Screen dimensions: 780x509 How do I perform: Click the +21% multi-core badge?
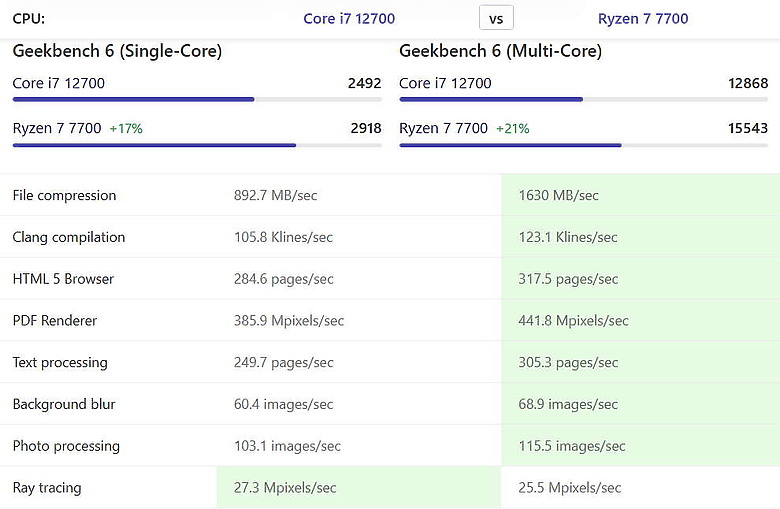point(512,129)
